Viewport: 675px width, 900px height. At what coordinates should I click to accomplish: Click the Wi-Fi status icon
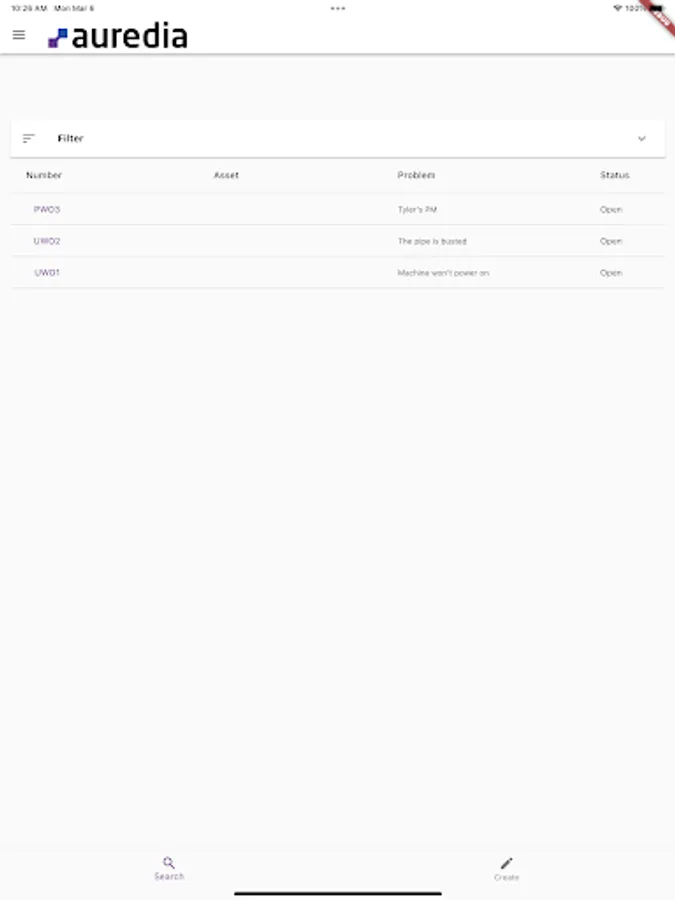click(617, 8)
